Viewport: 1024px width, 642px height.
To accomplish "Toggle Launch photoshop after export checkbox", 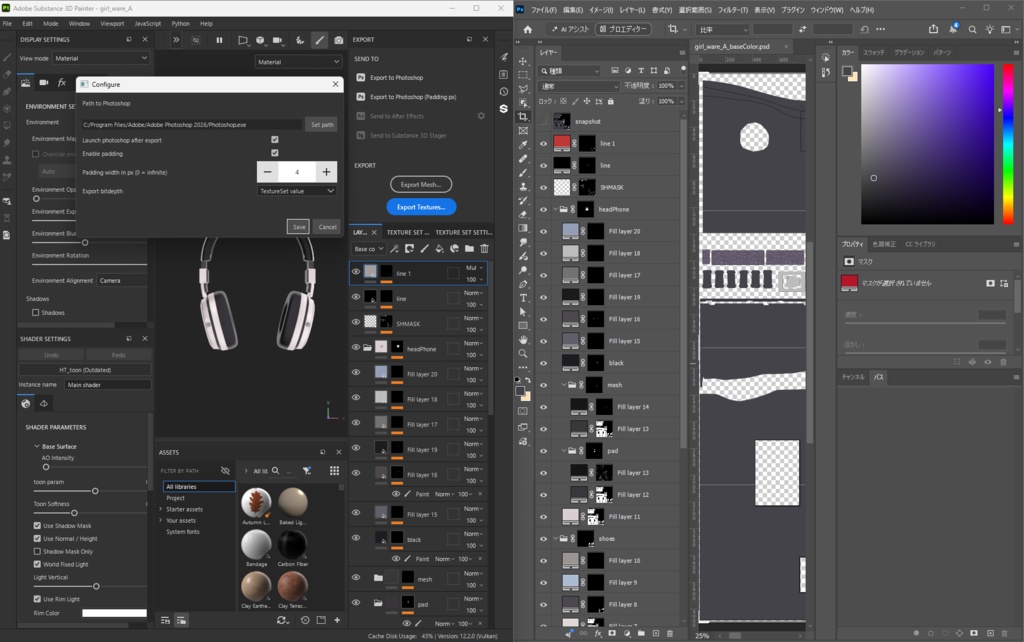I will coord(274,139).
